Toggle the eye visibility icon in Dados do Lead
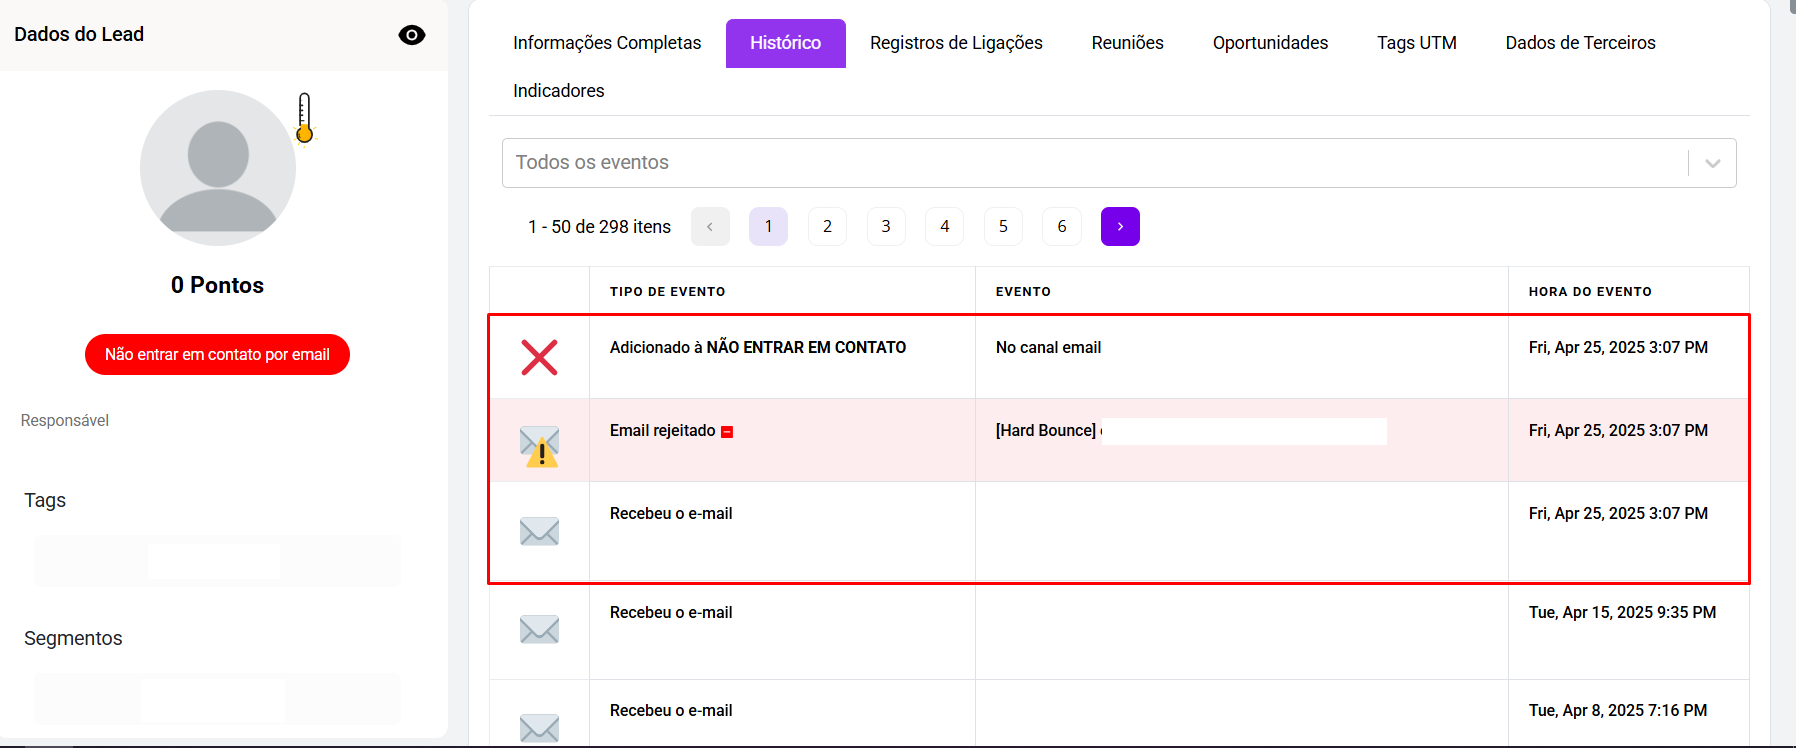This screenshot has height=748, width=1796. point(411,35)
